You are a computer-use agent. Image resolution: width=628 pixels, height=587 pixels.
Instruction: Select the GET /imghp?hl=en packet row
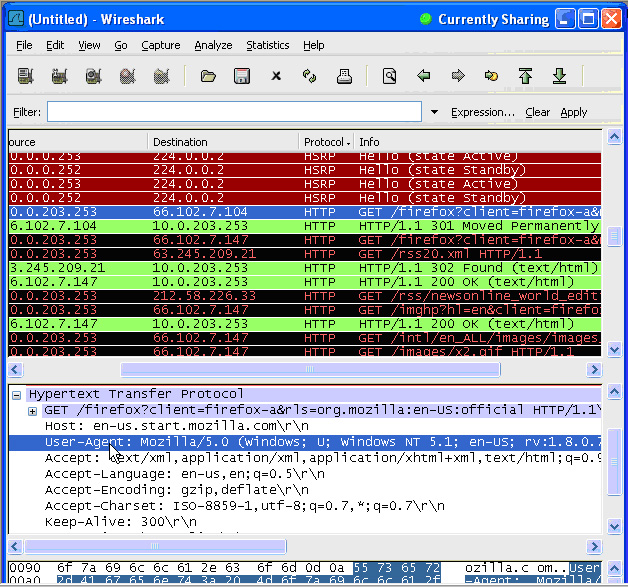coord(305,310)
